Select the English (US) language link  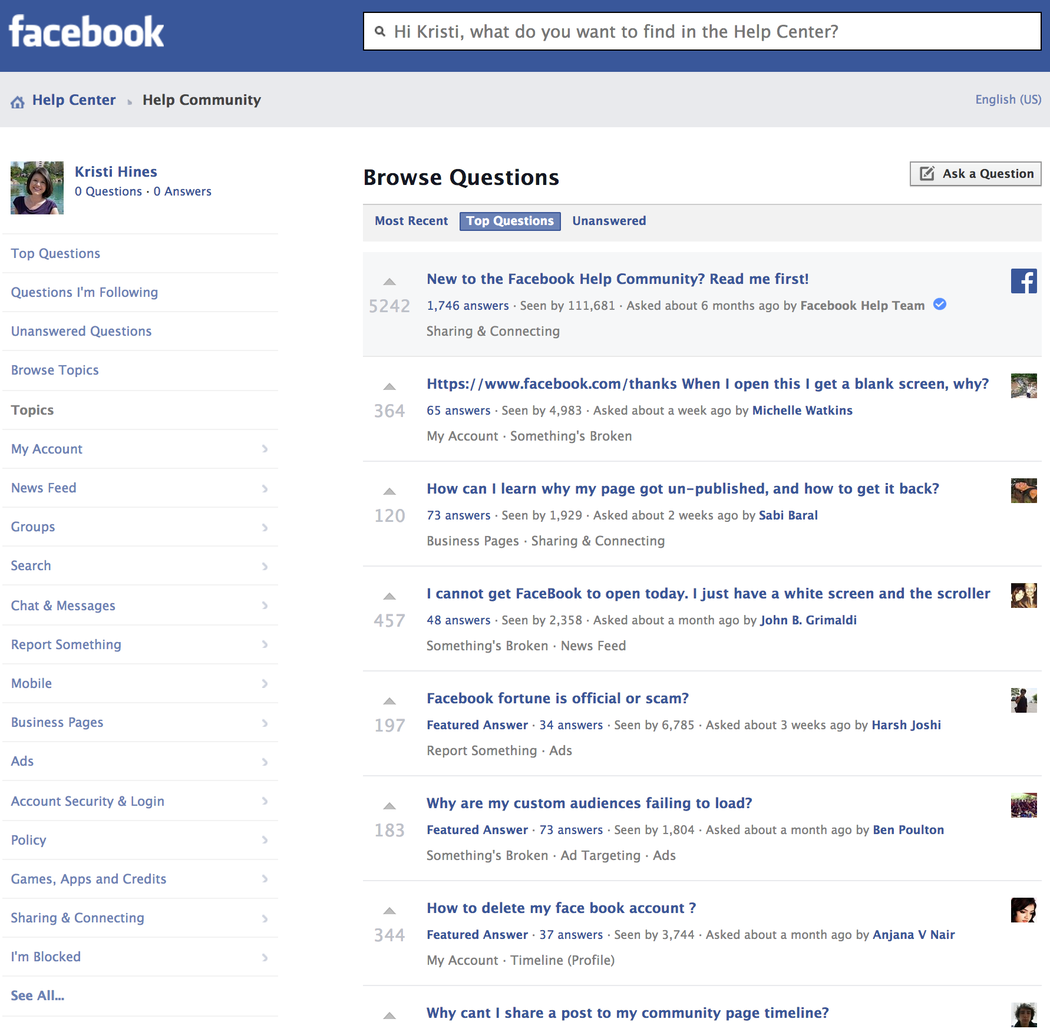(x=1007, y=100)
